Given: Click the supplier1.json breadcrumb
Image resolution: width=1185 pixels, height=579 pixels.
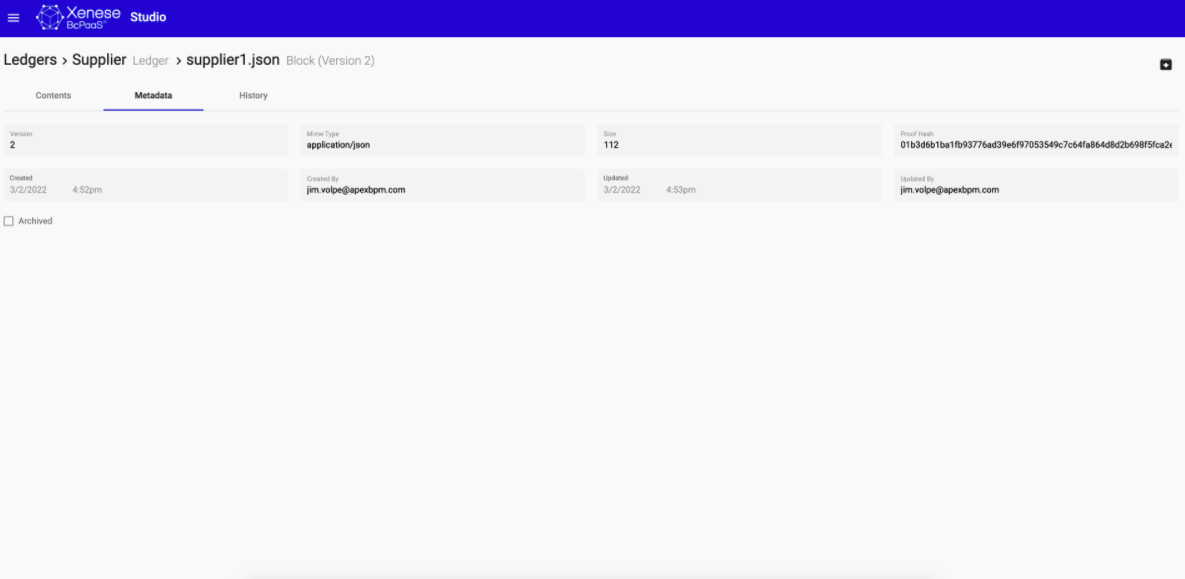Looking at the screenshot, I should click(233, 60).
